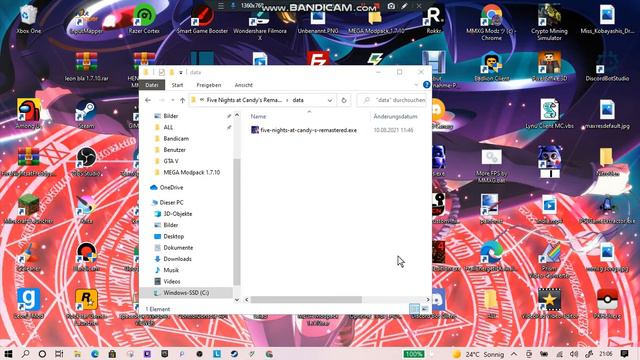Sort by the Name column header
Image resolution: width=640 pixels, height=360 pixels.
coord(258,116)
